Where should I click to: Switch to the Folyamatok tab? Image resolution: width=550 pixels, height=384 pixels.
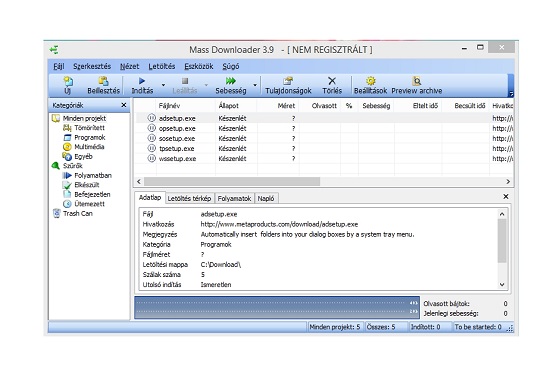click(234, 198)
